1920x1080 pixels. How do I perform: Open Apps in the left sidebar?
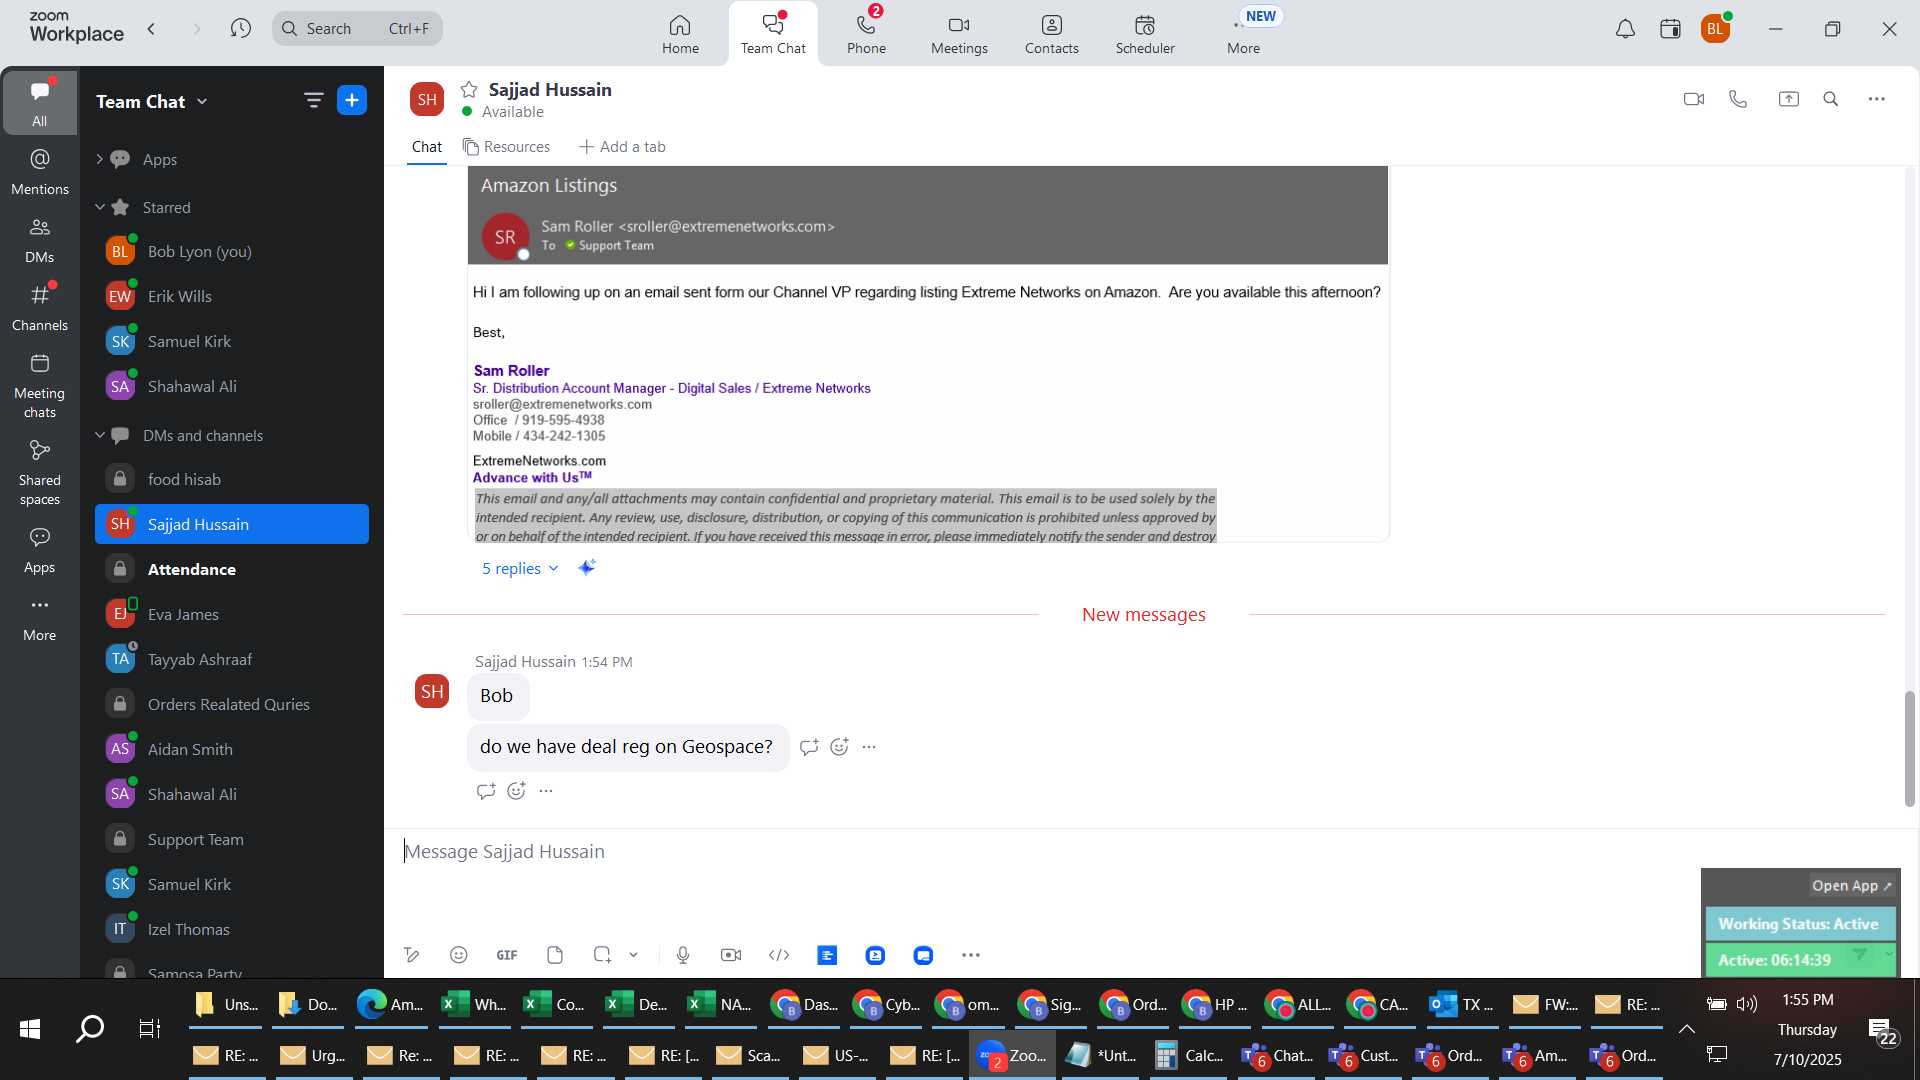click(x=40, y=550)
